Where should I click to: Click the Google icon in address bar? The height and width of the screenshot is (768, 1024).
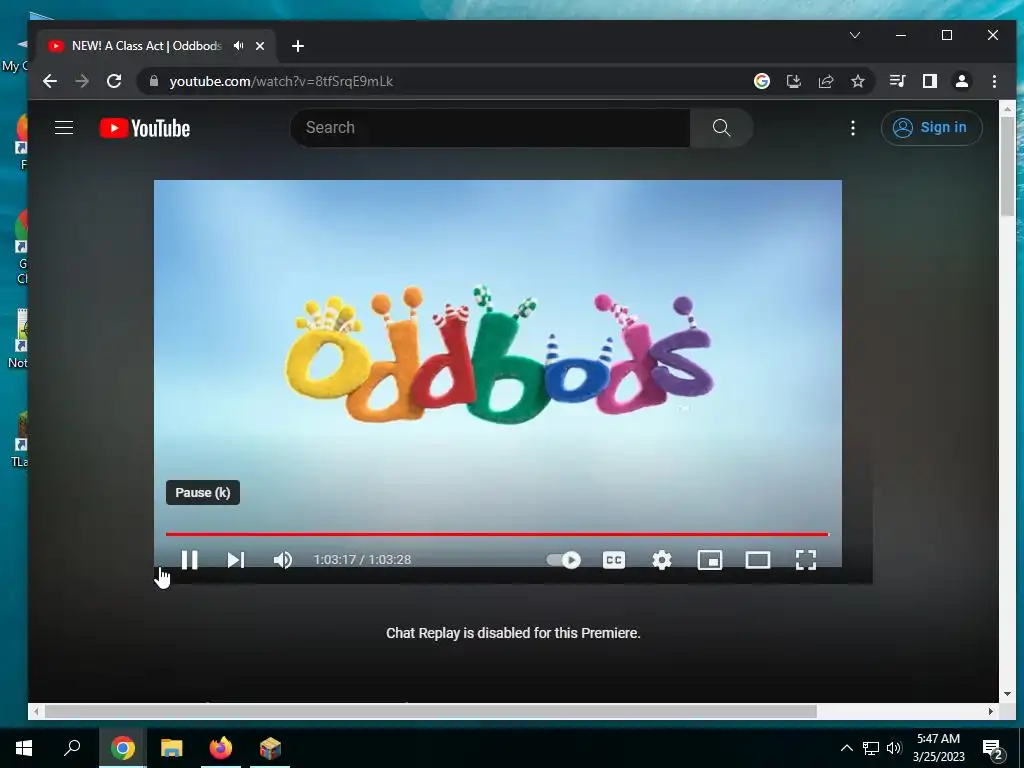pyautogui.click(x=761, y=81)
